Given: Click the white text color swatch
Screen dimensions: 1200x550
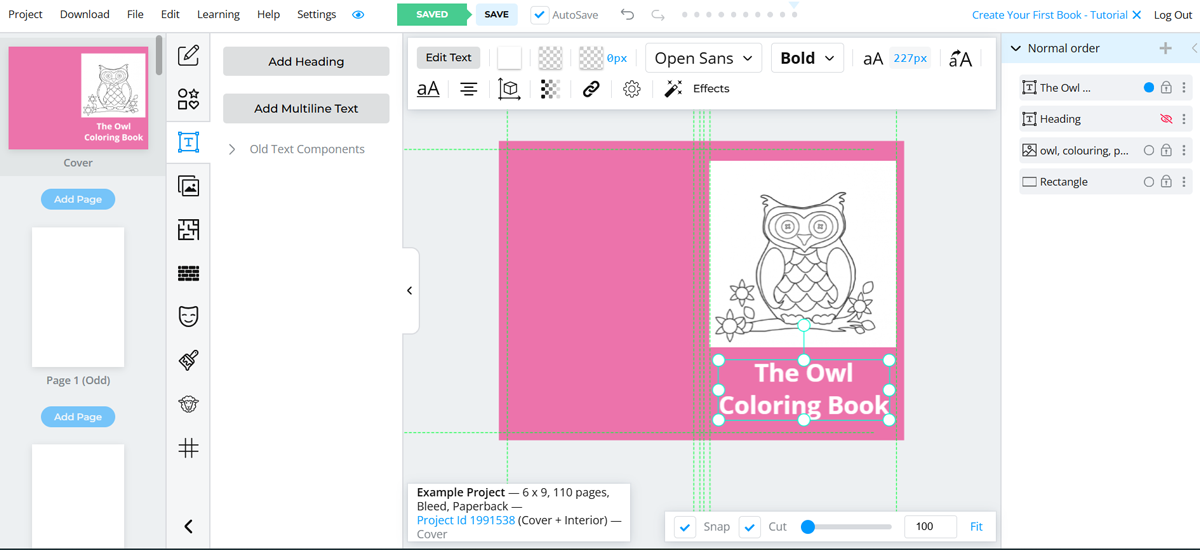Looking at the screenshot, I should click(509, 58).
